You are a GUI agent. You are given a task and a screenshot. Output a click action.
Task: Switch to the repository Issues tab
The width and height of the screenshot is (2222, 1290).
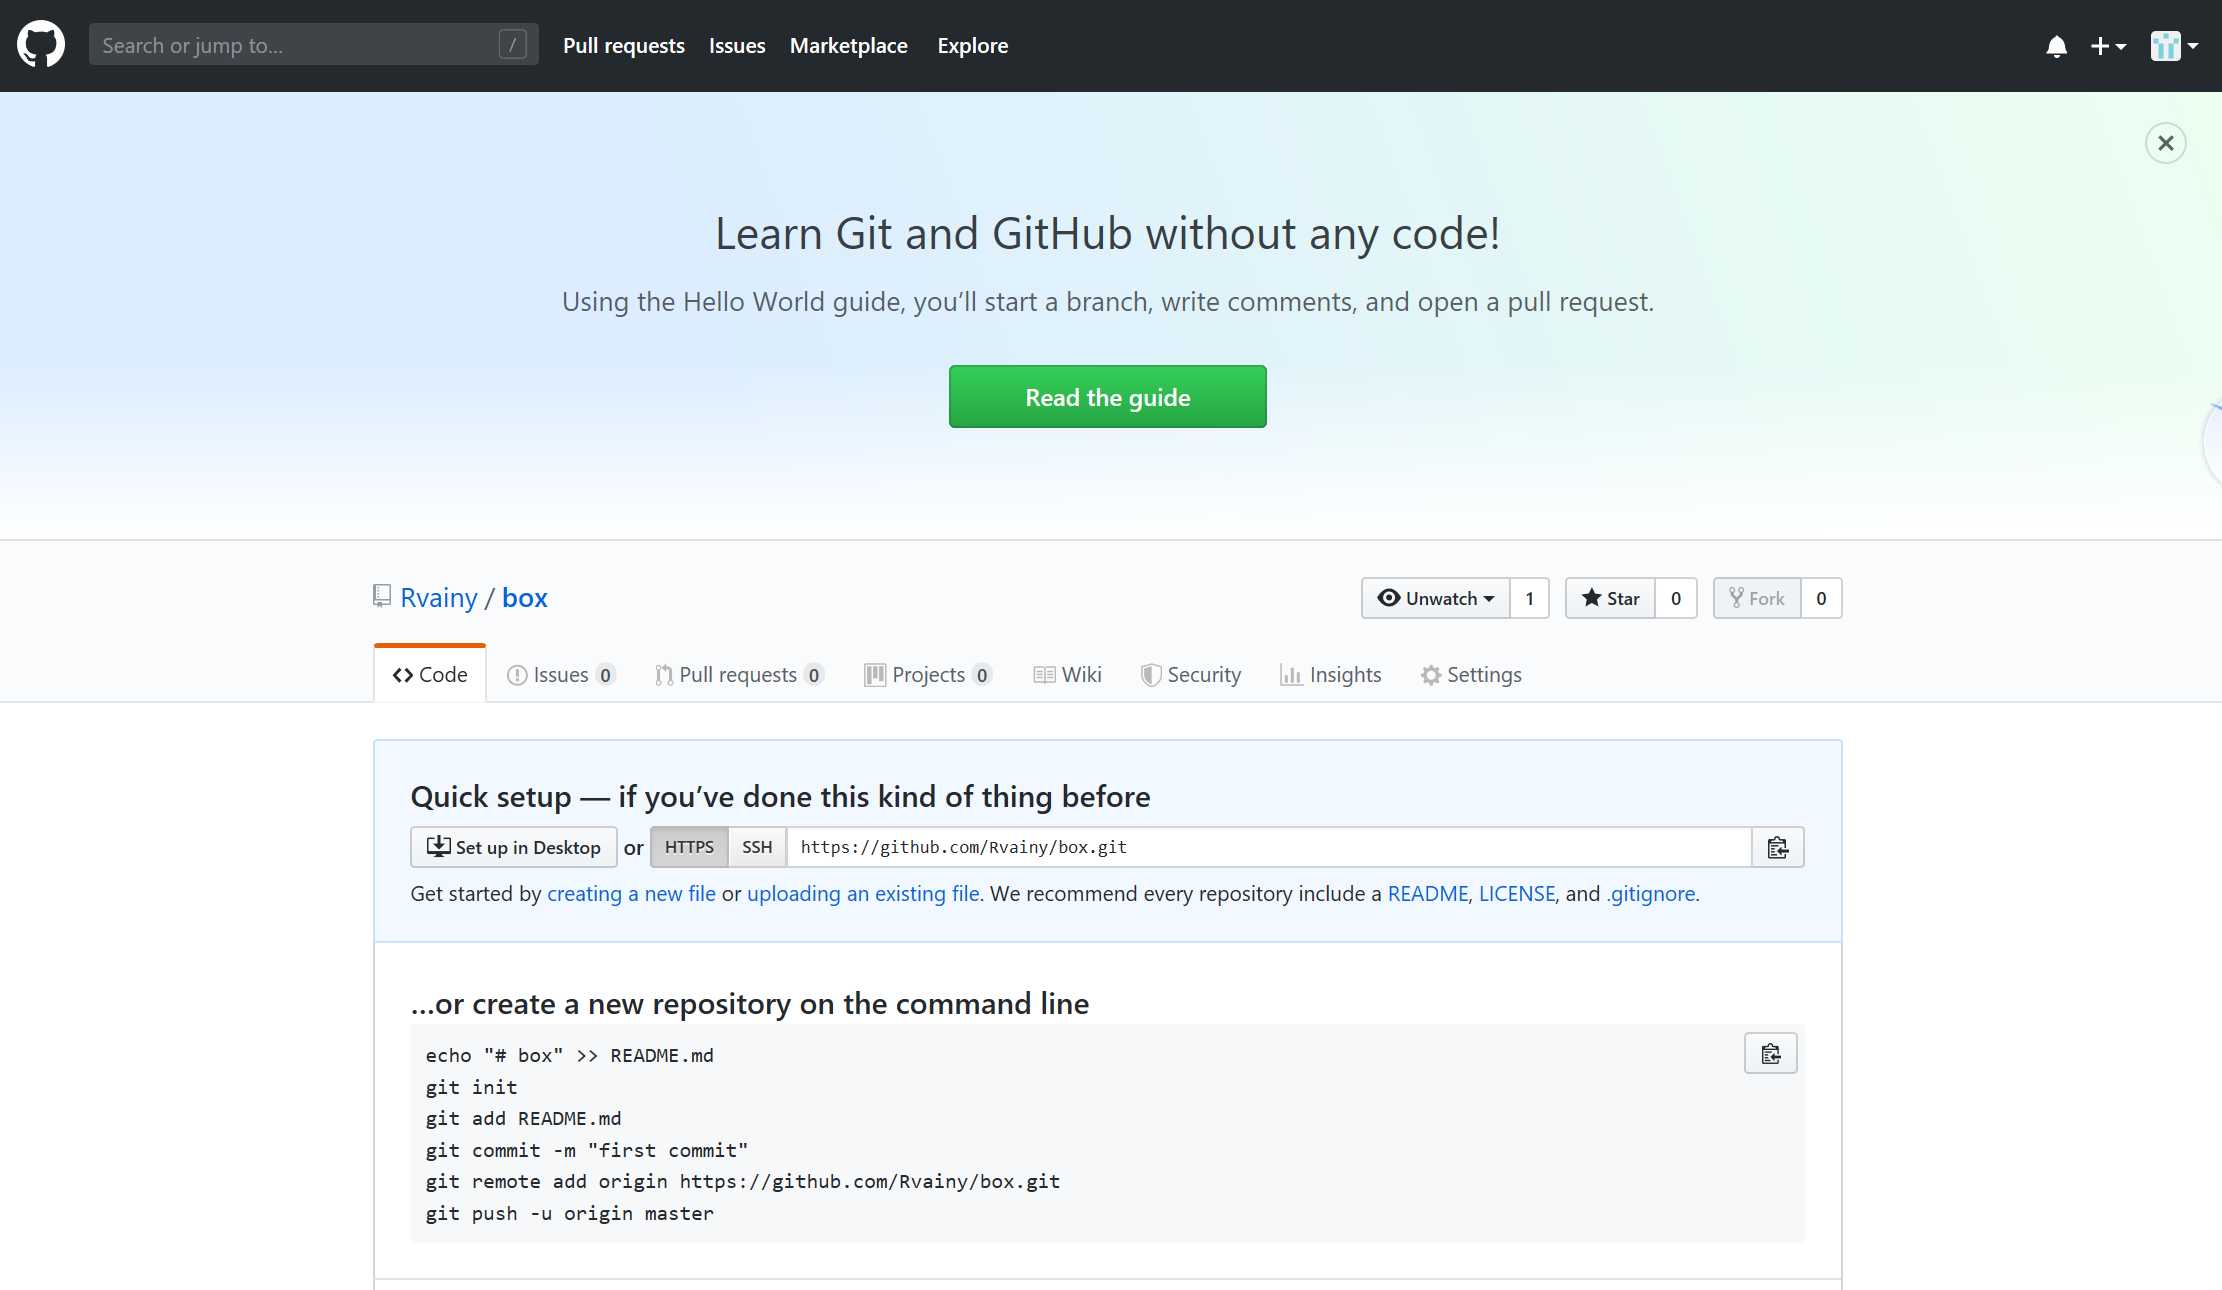pos(560,675)
